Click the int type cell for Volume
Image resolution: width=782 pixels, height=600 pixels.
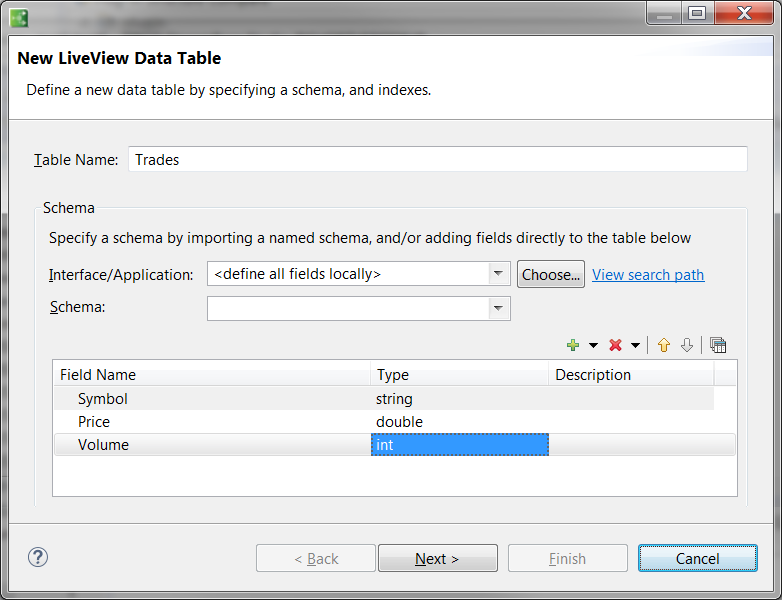(x=459, y=445)
